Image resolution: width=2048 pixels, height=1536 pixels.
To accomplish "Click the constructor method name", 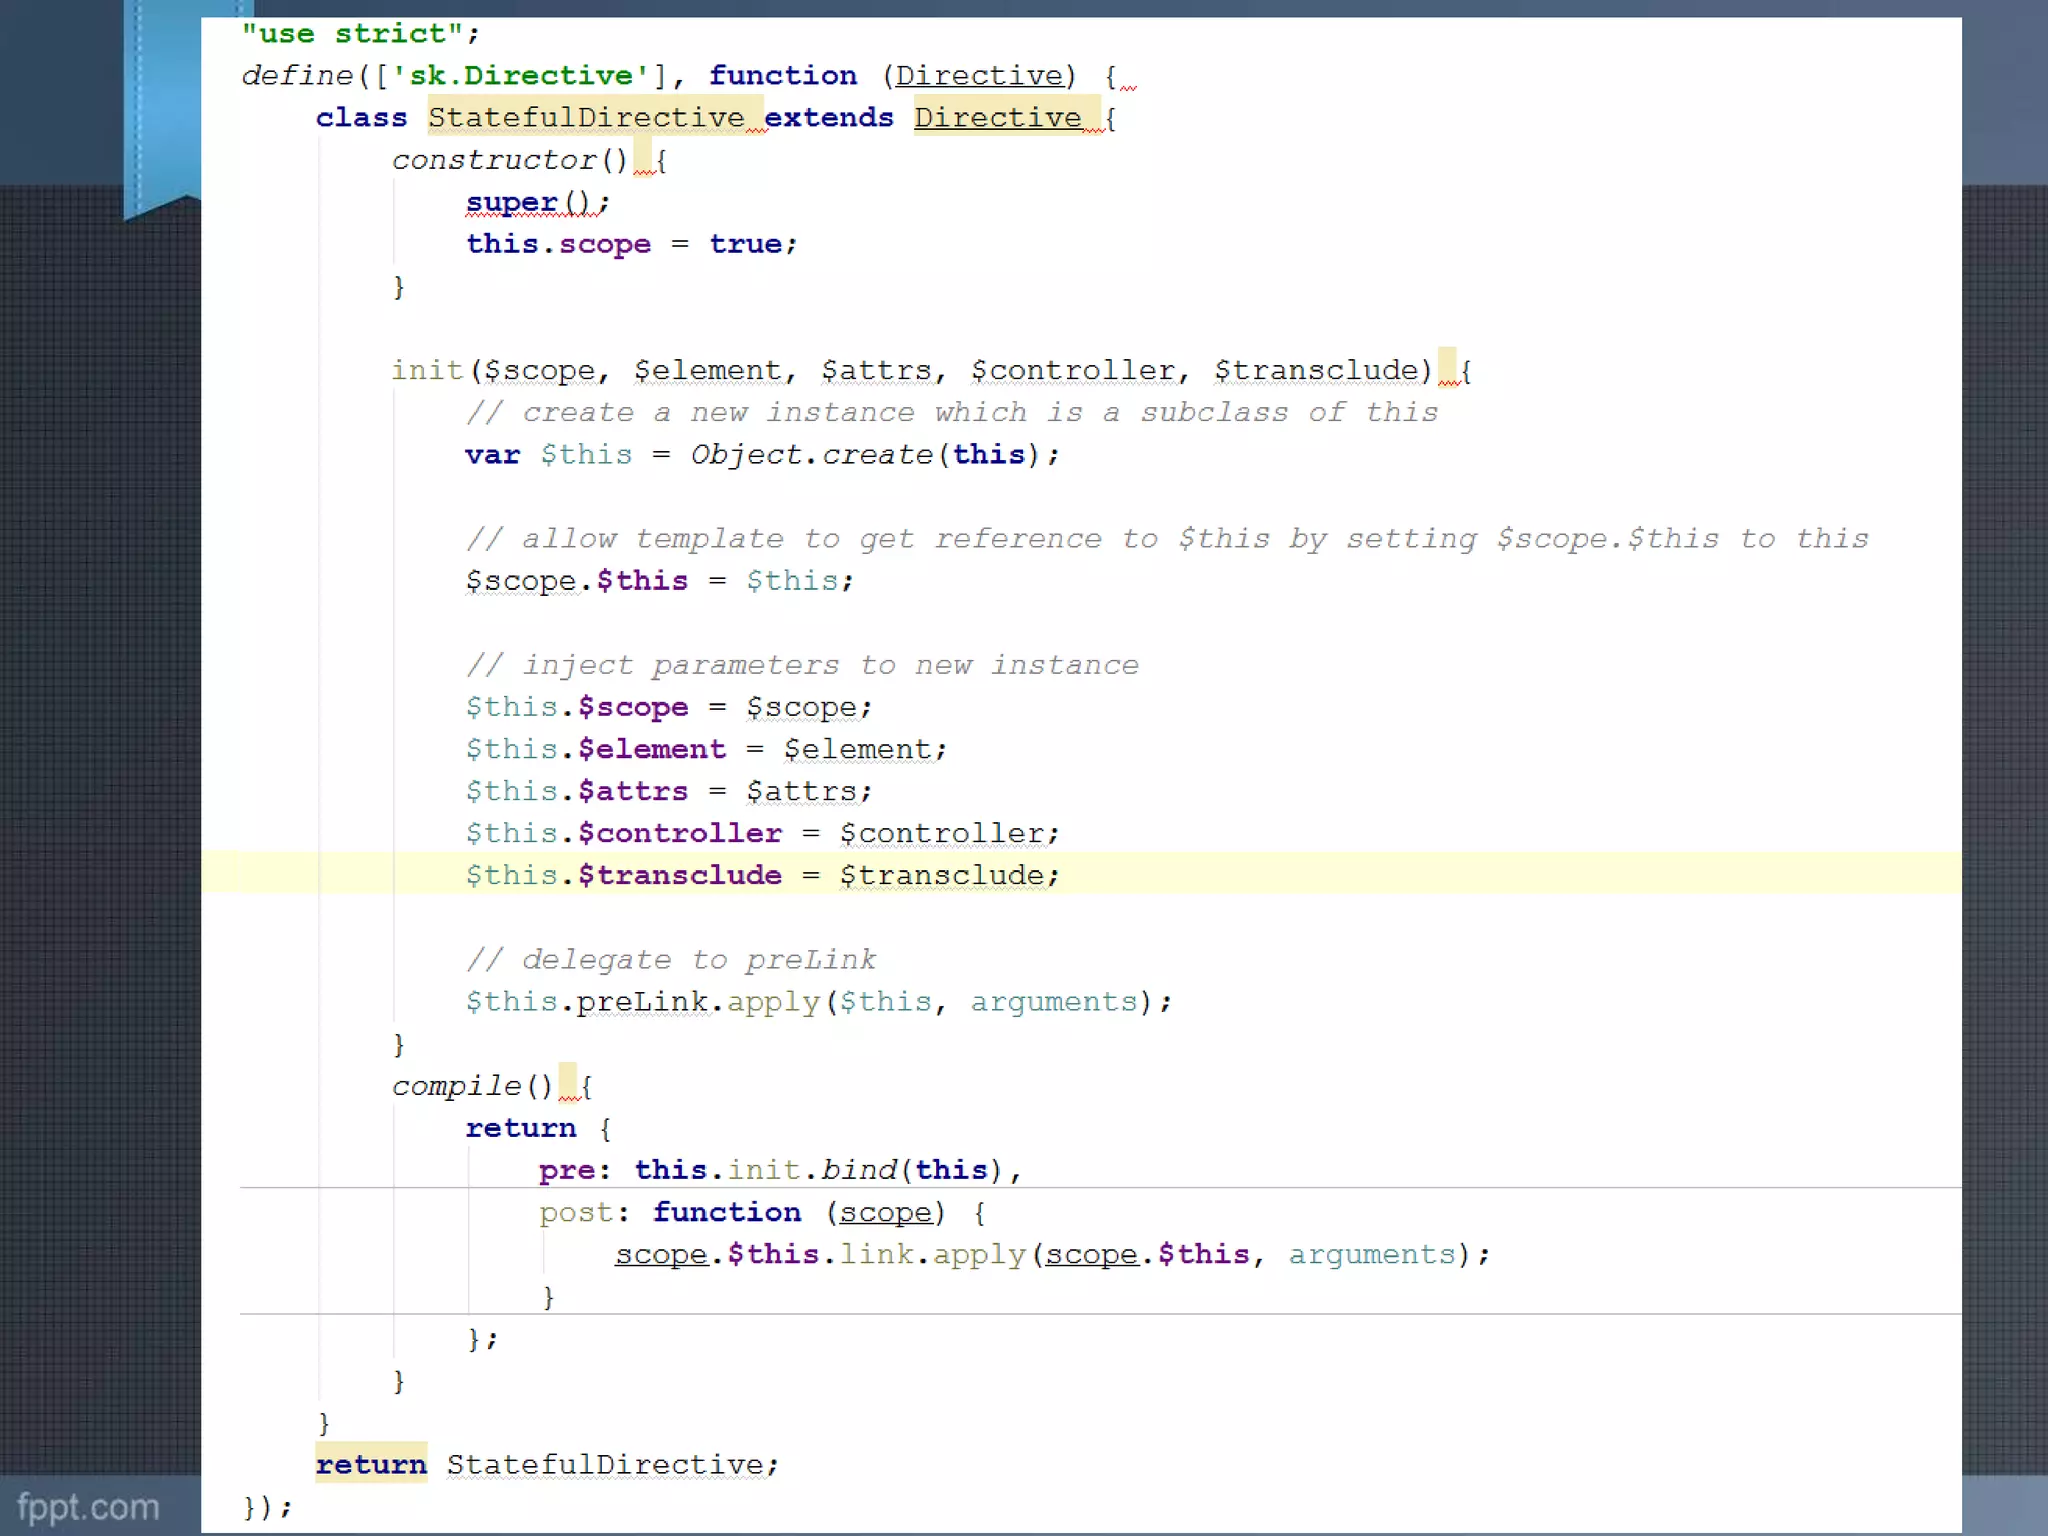I will point(494,160).
